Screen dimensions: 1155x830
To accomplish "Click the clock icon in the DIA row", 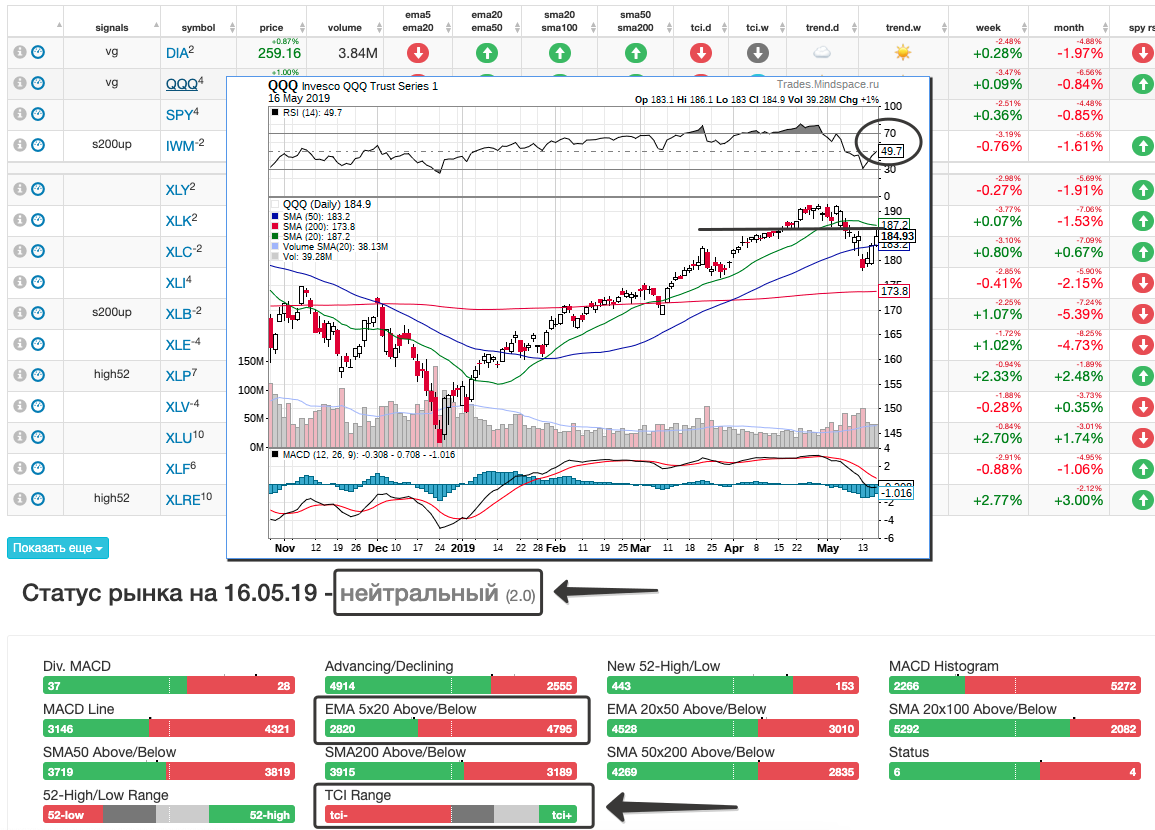I will click(38, 52).
